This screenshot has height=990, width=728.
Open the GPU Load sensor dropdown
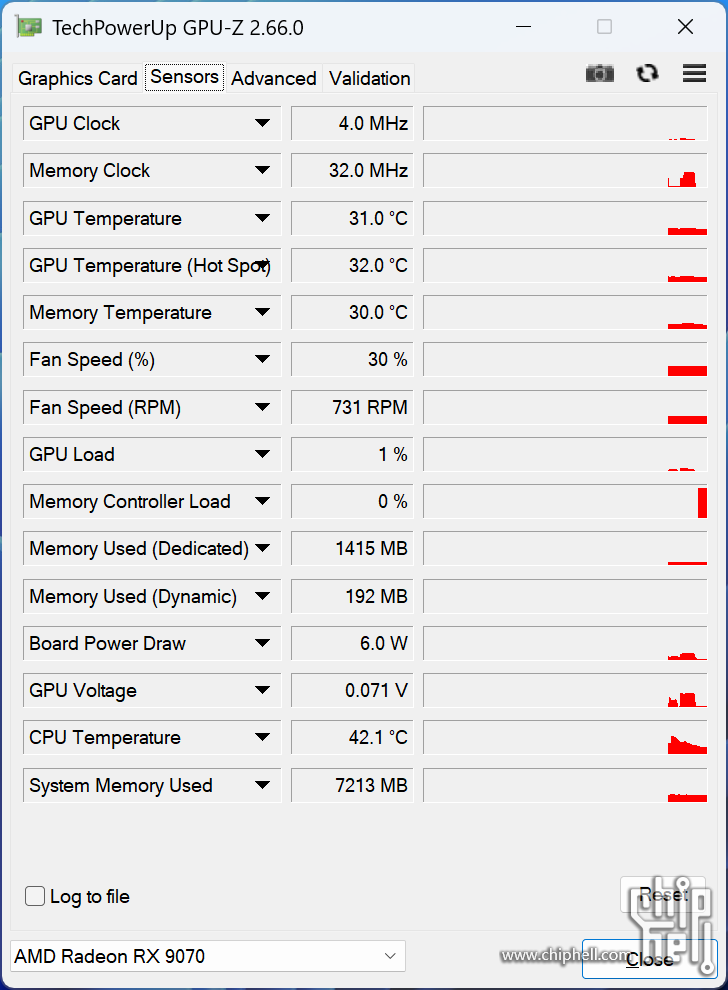(263, 455)
